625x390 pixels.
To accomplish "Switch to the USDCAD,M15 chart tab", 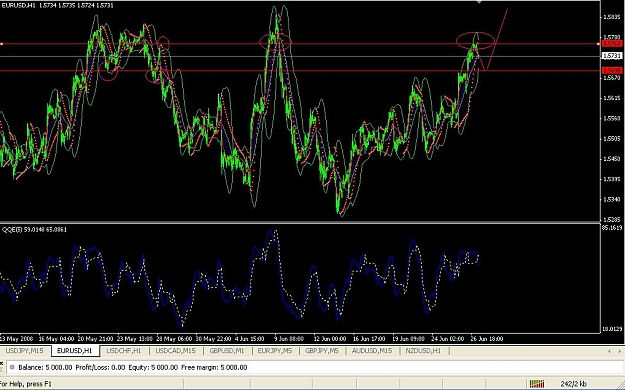I will 175,351.
